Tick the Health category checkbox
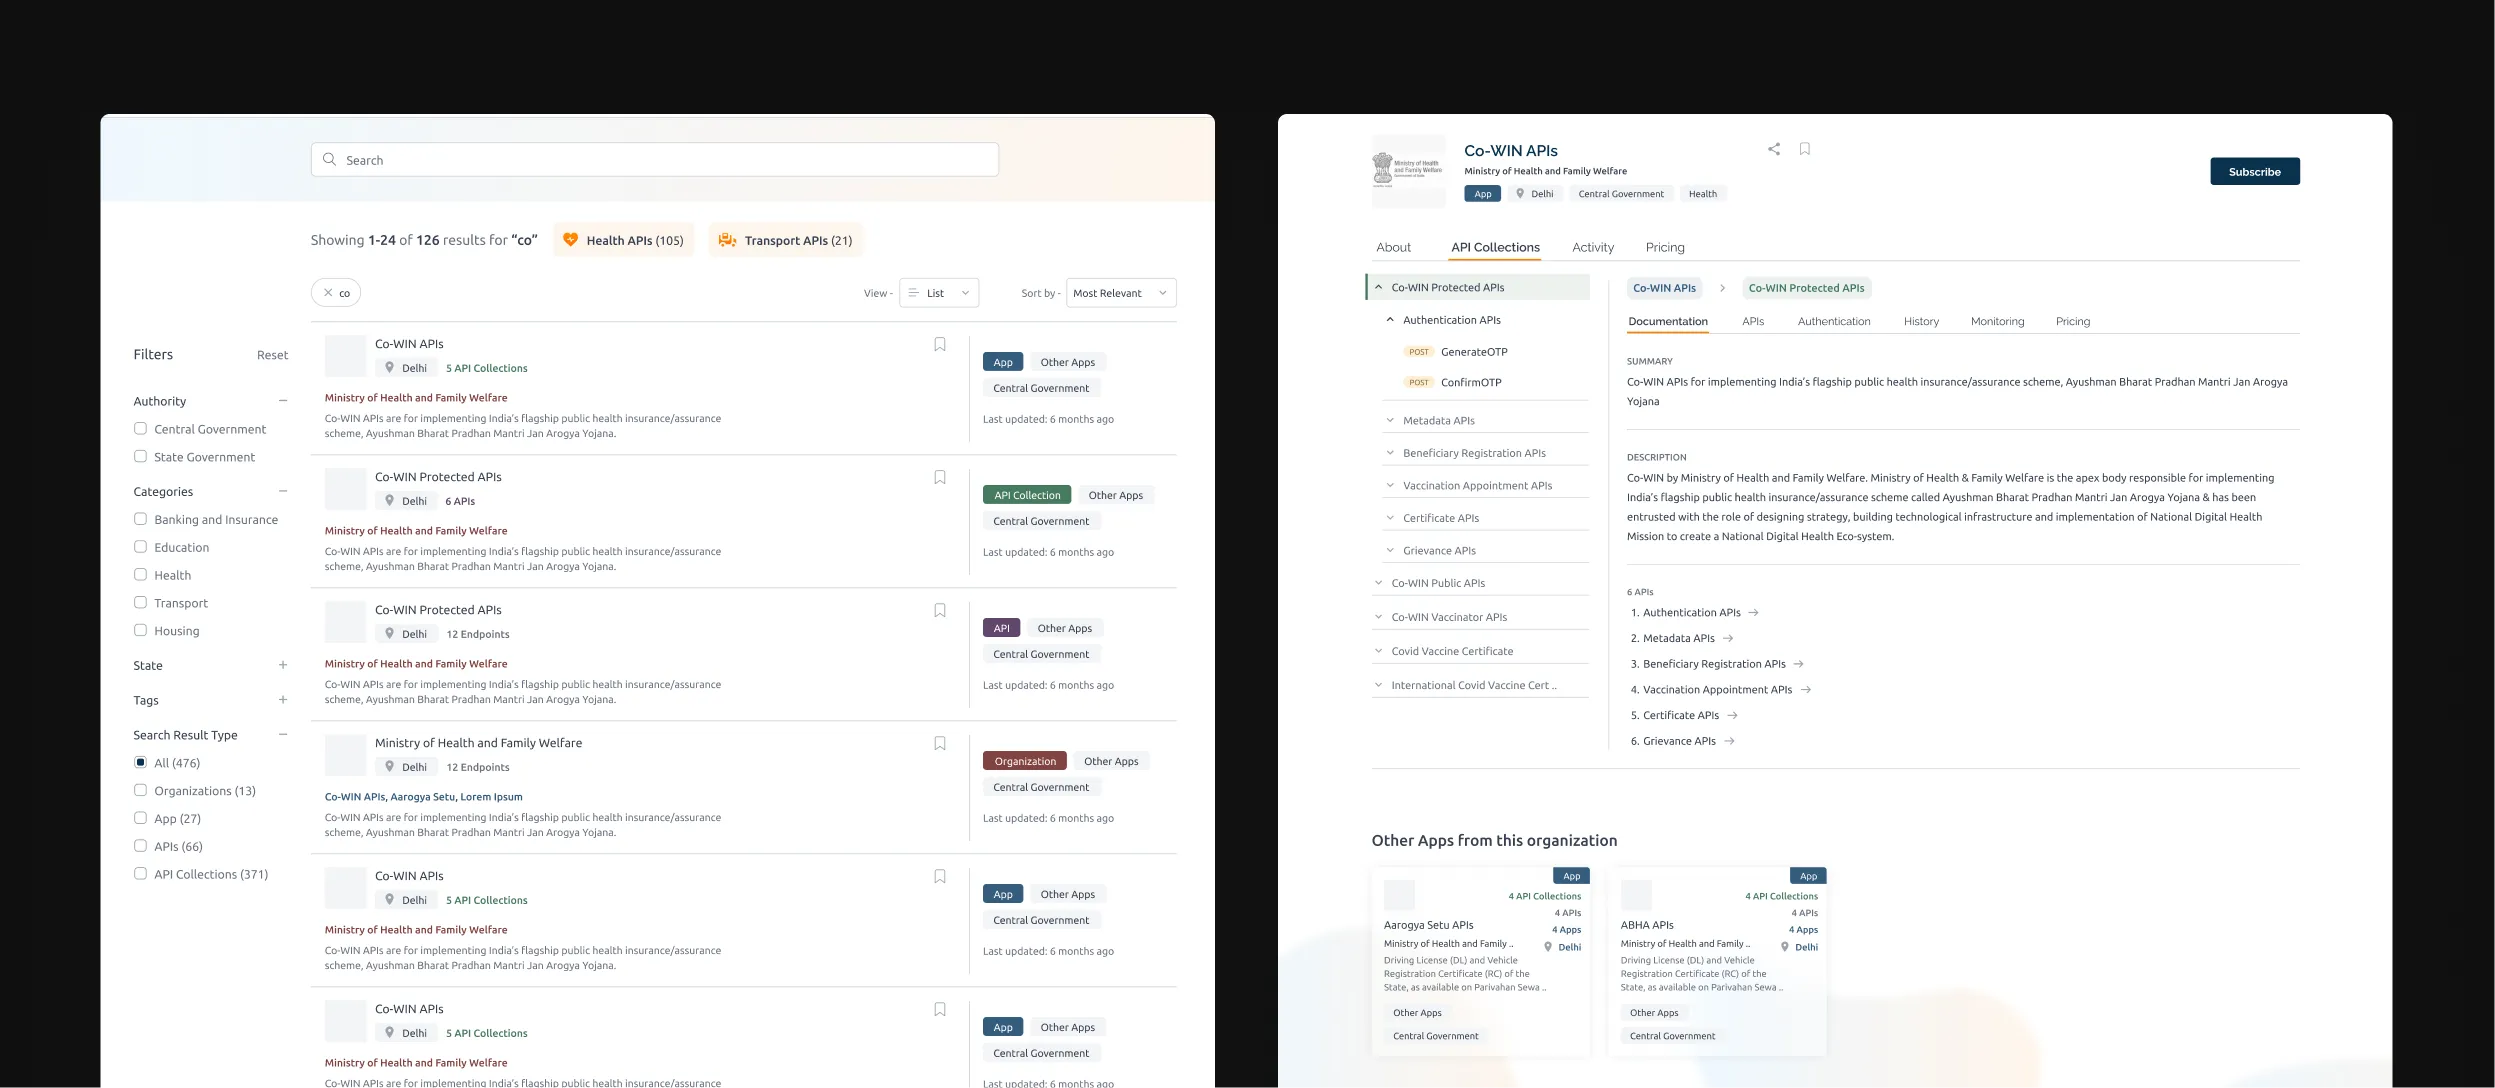Screen dimensions: 2495x1088 coord(140,575)
